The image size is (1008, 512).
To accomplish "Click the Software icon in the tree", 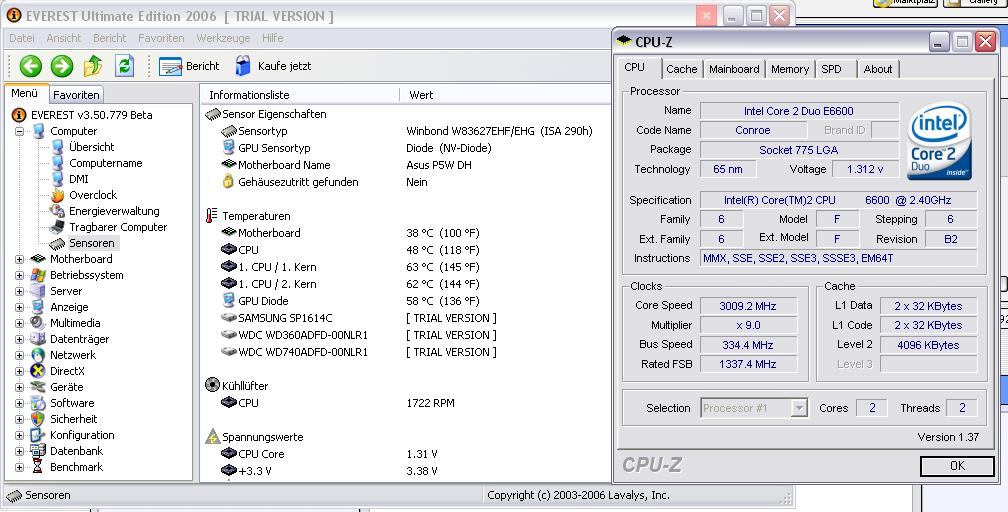I will pos(39,403).
